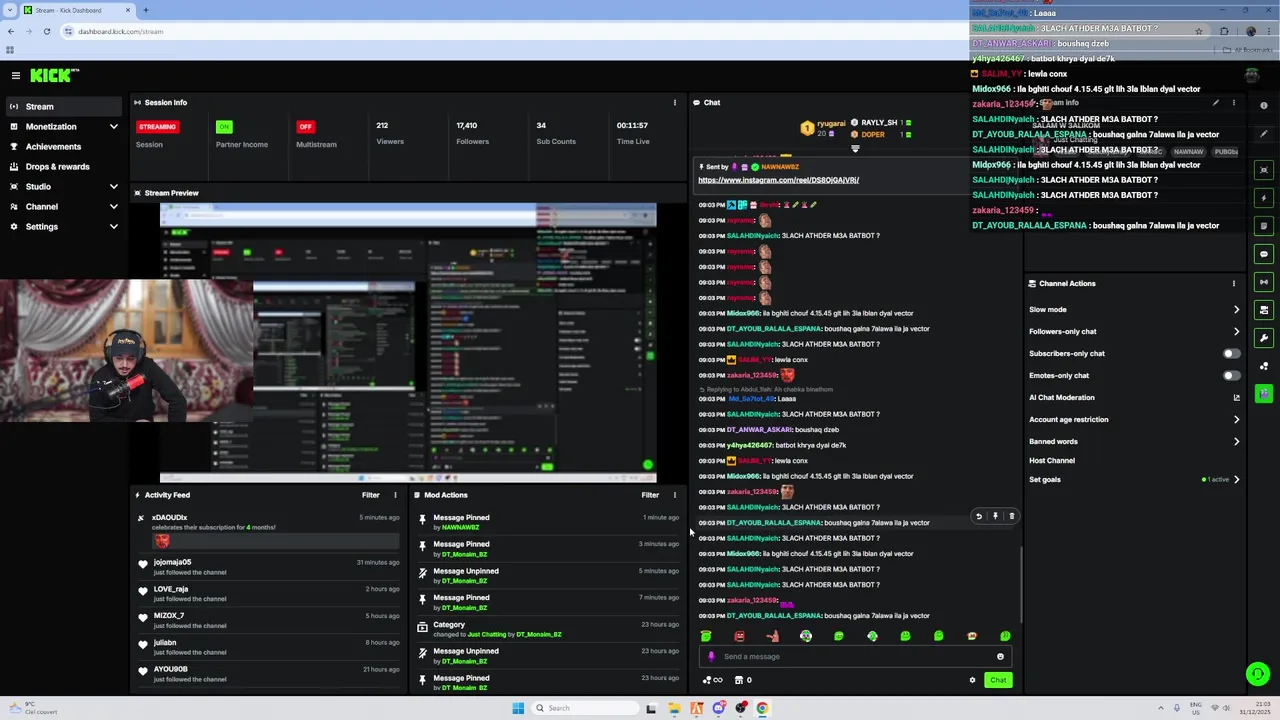Open Slow mode options chevron
The image size is (1280, 720).
1236,310
